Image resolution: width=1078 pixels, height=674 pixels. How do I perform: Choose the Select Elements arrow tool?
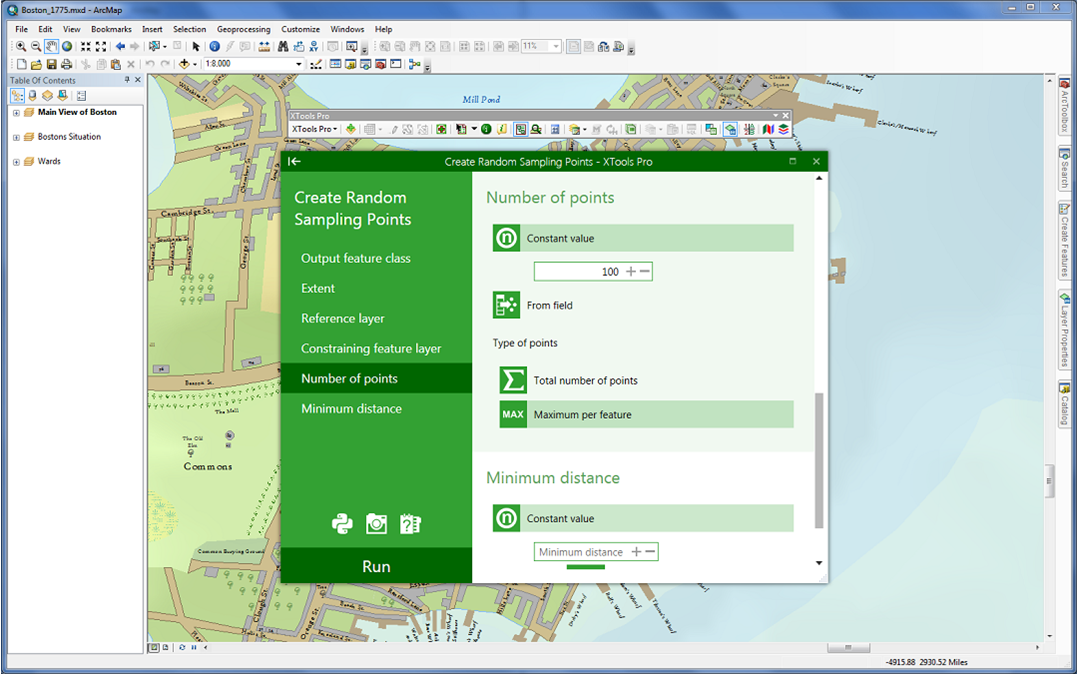(x=196, y=47)
